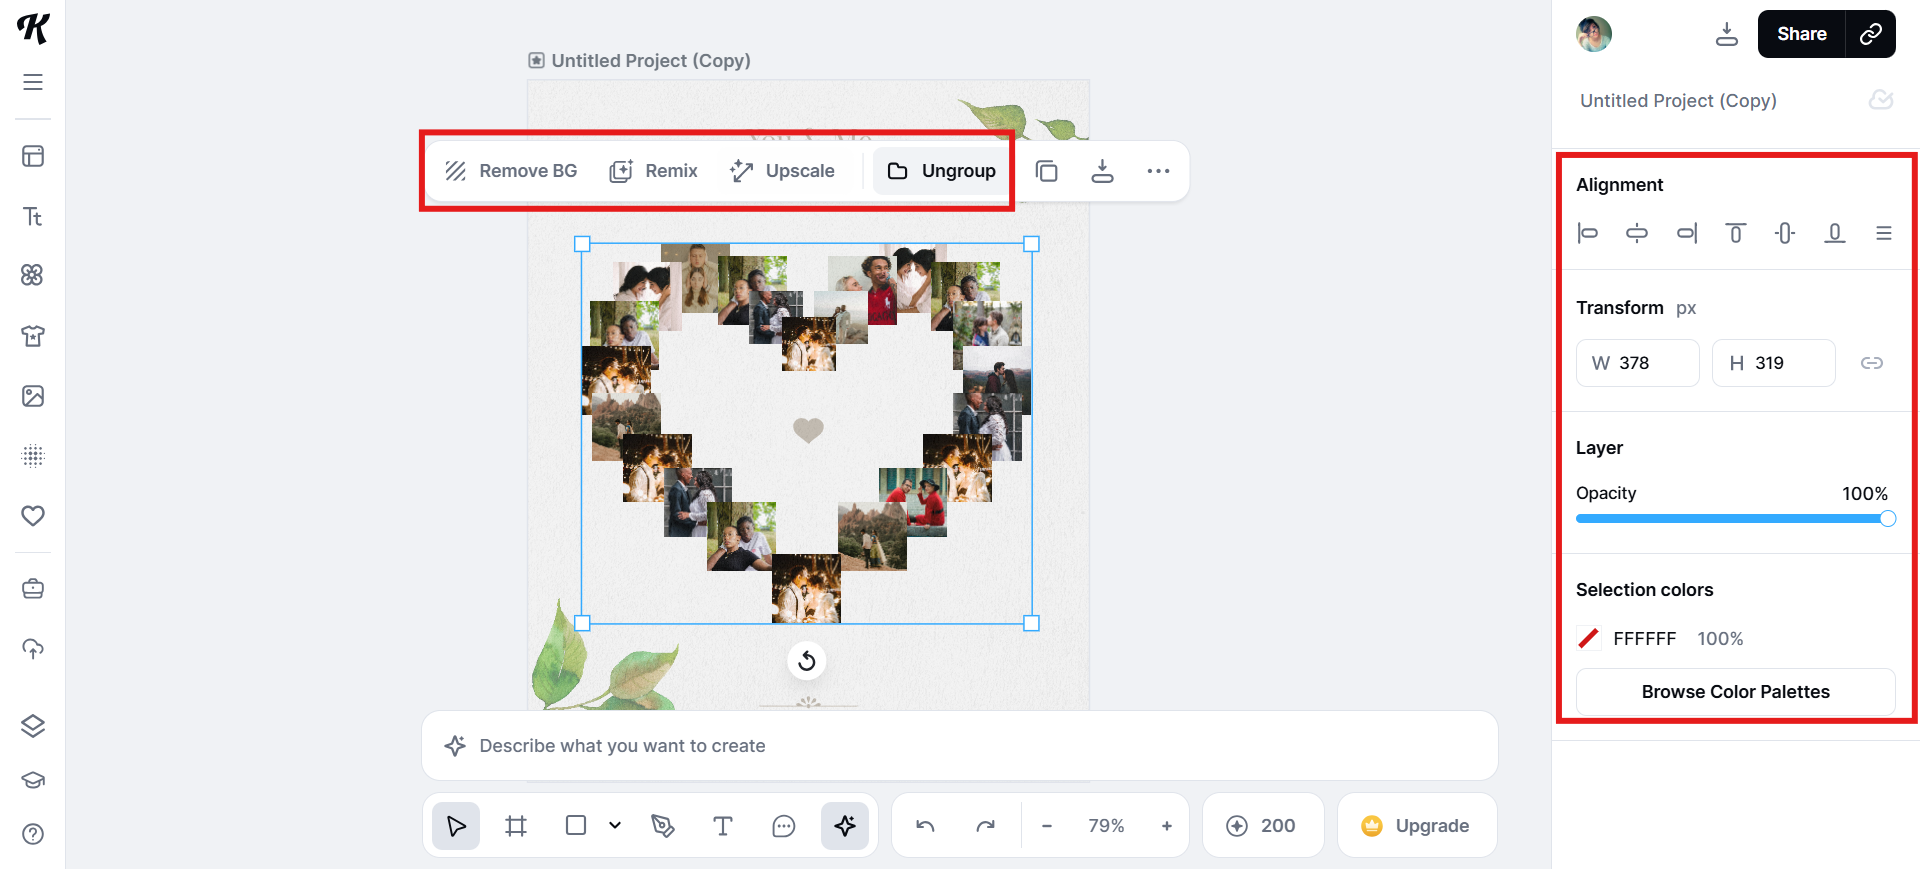Choose the Rectangle shape tool

pos(576,826)
